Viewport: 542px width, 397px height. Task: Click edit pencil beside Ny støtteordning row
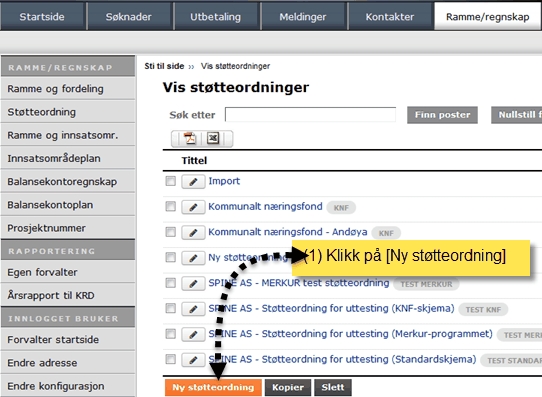[193, 258]
